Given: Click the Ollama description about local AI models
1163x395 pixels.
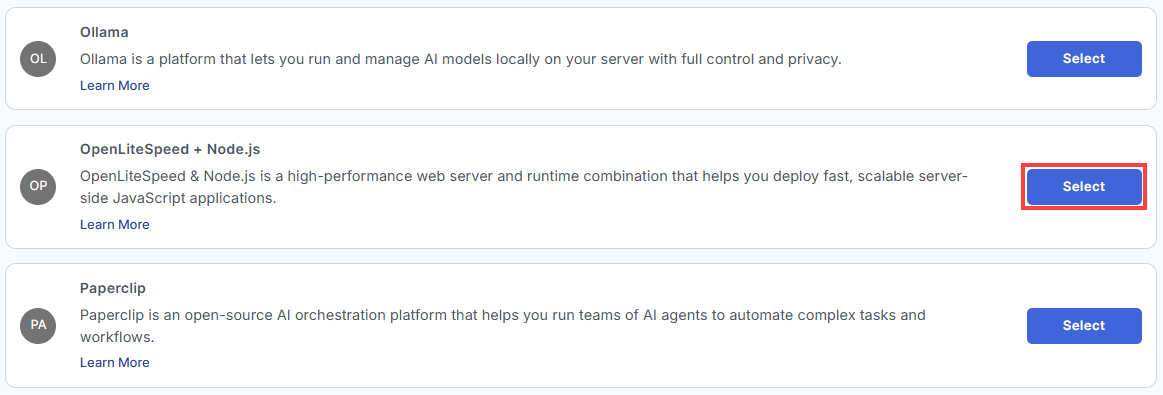Looking at the screenshot, I should (x=461, y=59).
